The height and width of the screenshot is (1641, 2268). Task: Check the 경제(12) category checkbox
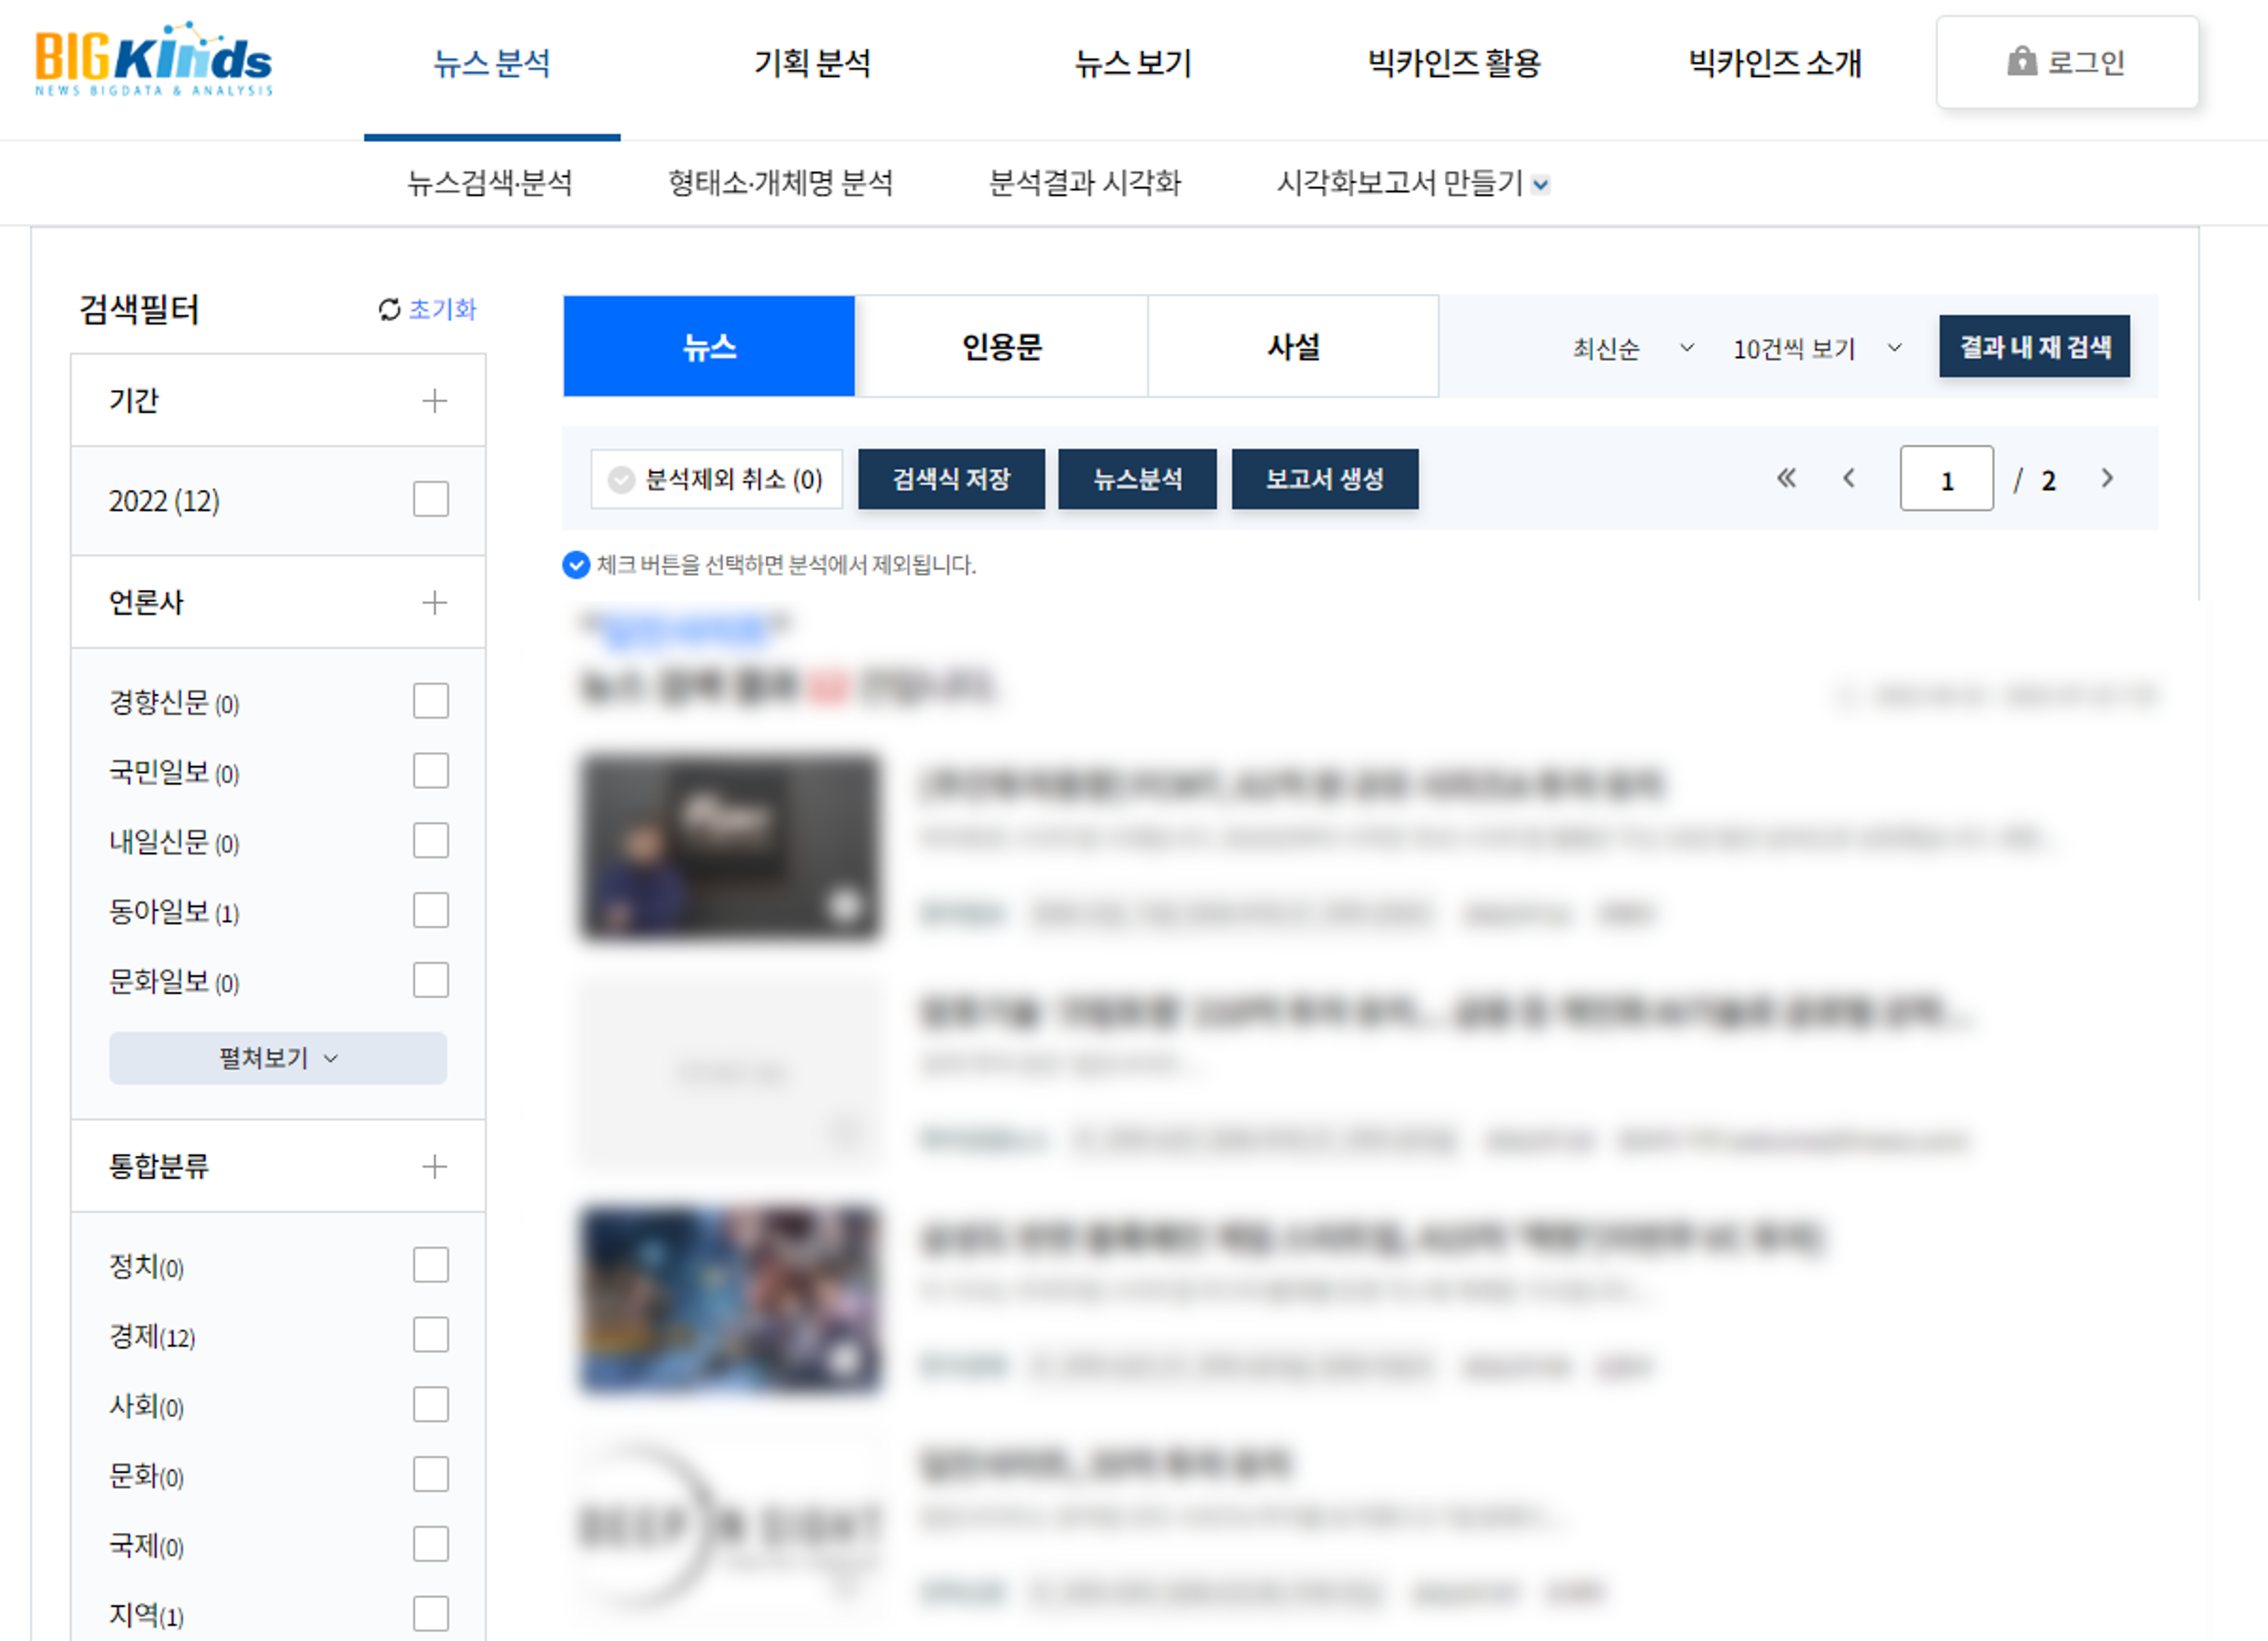tap(431, 1335)
